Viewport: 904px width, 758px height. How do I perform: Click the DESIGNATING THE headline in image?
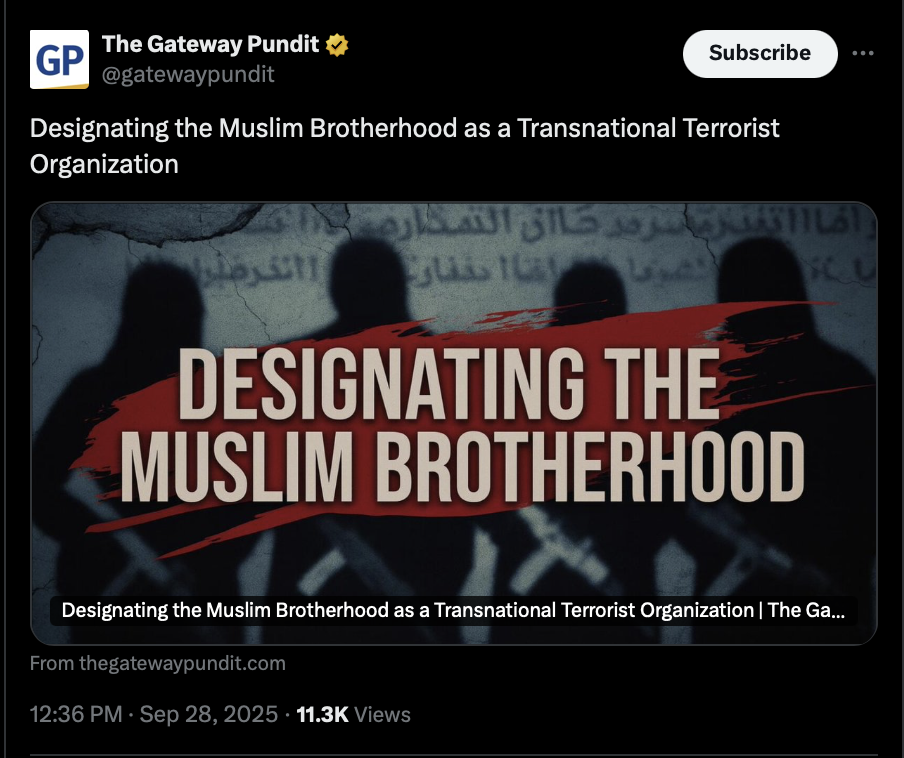pos(449,384)
